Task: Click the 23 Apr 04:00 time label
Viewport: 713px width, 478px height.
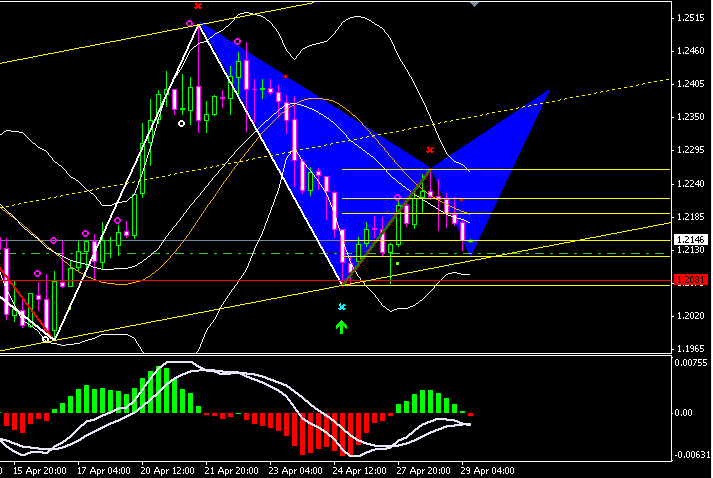Action: pyautogui.click(x=296, y=470)
